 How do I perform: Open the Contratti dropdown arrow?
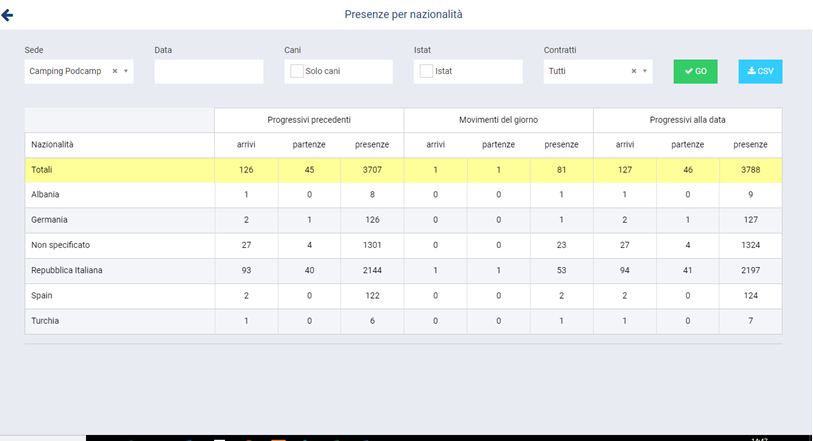(x=645, y=72)
